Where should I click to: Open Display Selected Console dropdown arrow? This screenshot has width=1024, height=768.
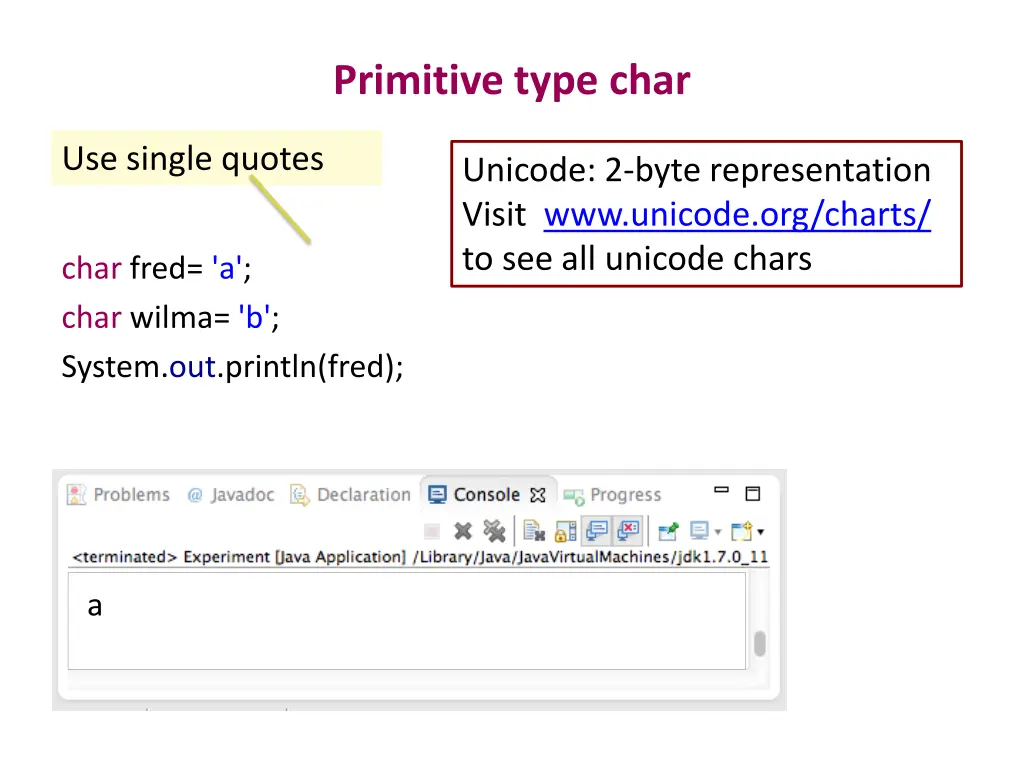click(718, 532)
